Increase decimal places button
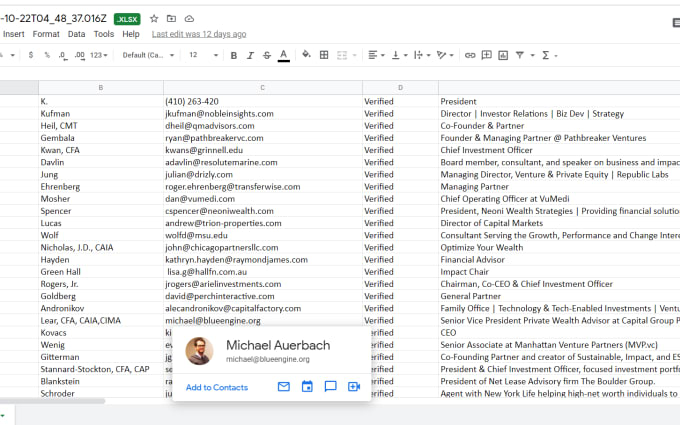This screenshot has width=680, height=425. click(x=80, y=55)
